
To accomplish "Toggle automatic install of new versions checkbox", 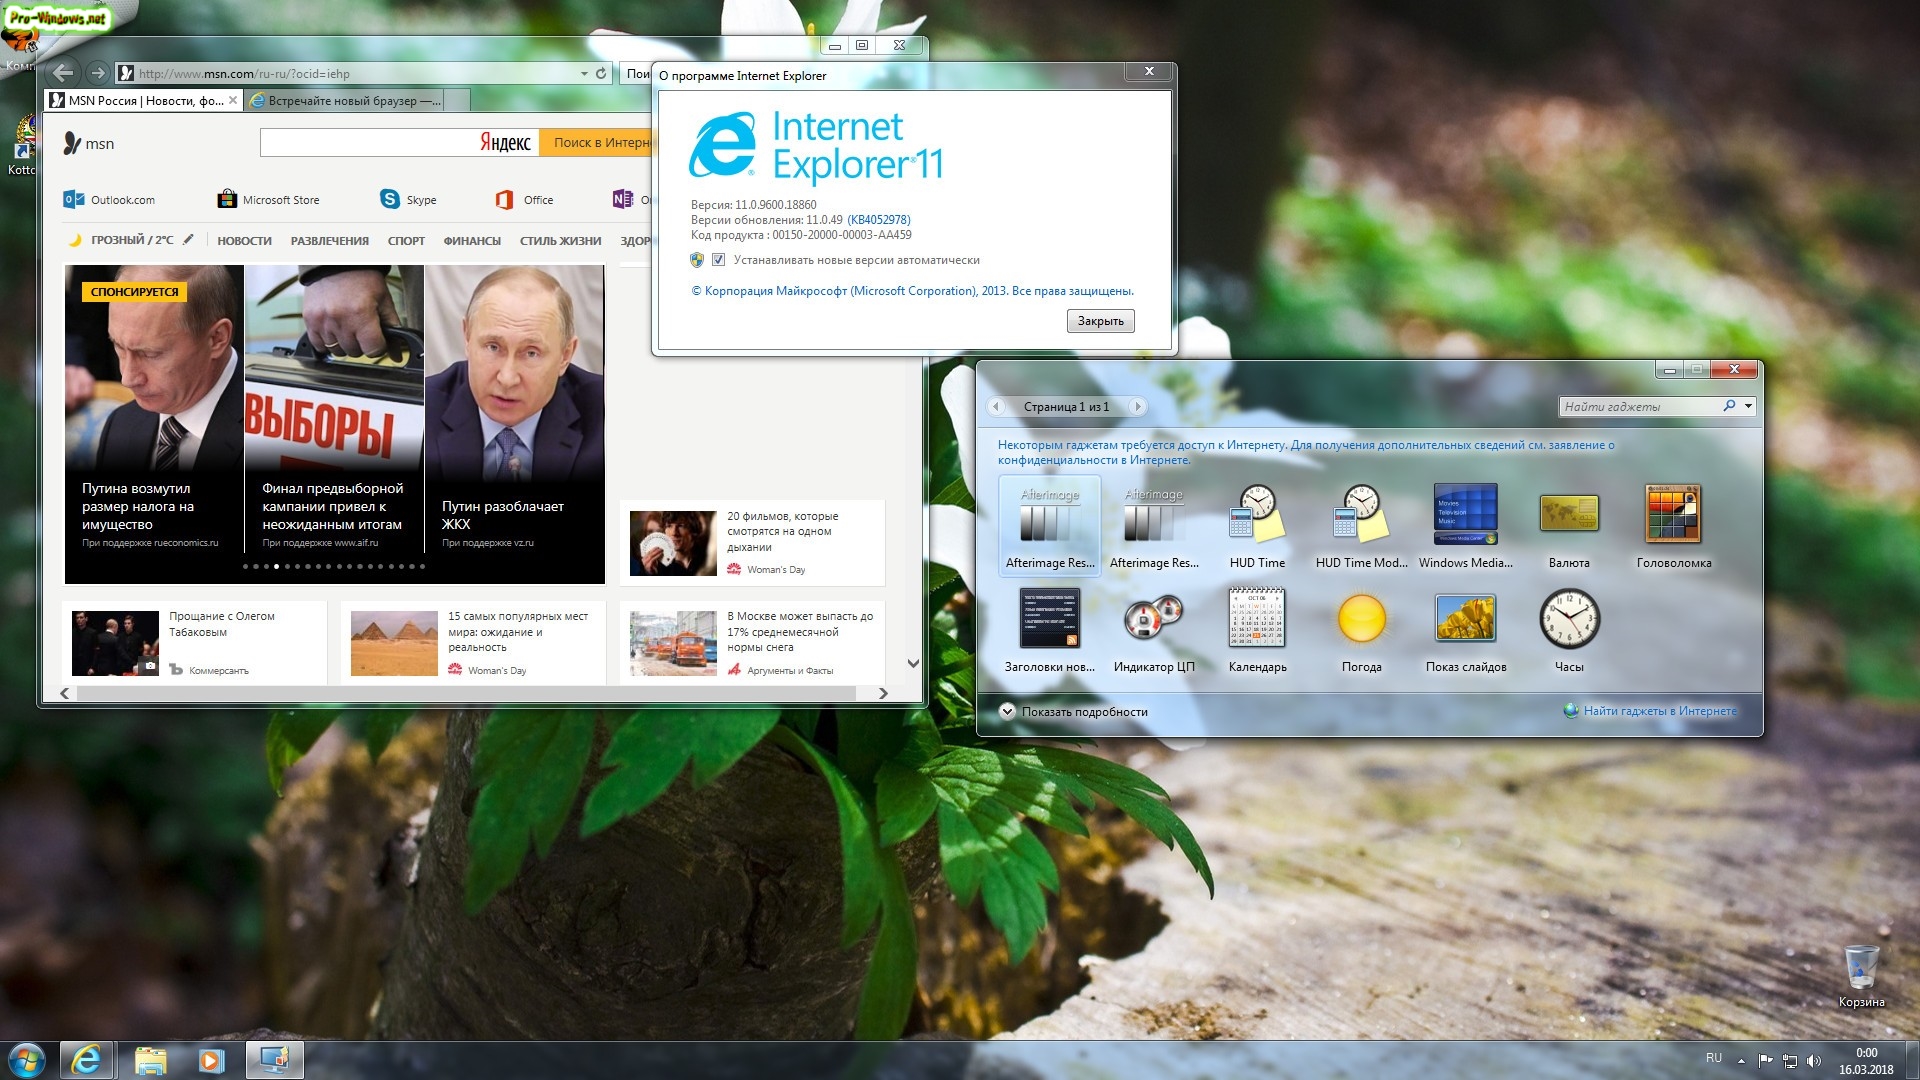I will click(718, 260).
